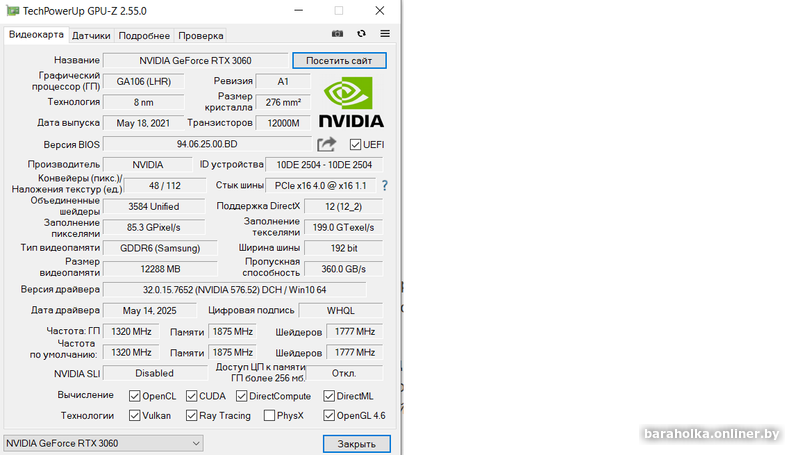800x455 pixels.
Task: Toggle the OpenGL 4.6 checkbox
Action: pos(329,416)
